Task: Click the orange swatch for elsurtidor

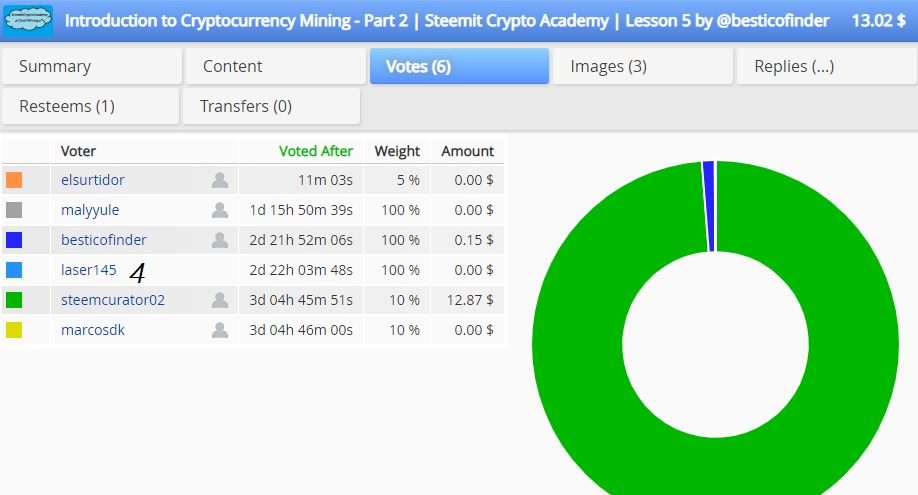Action: [x=14, y=180]
